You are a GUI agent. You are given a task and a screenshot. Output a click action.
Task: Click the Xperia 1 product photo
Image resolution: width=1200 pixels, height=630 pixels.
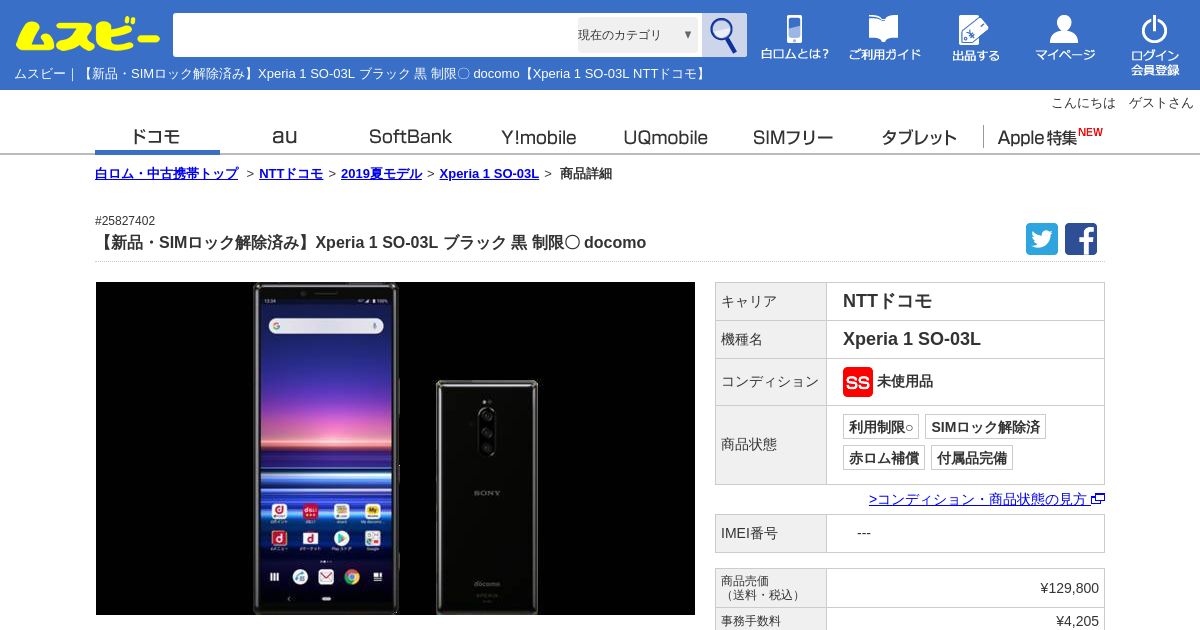[x=395, y=448]
